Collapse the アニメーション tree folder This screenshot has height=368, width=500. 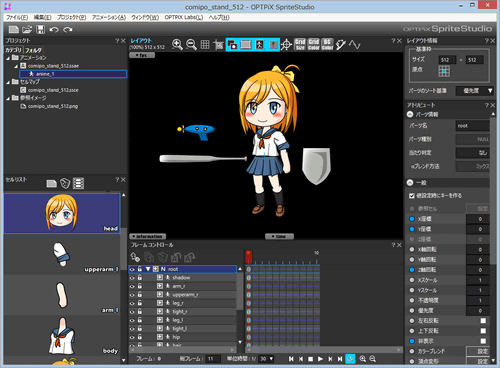coord(8,58)
